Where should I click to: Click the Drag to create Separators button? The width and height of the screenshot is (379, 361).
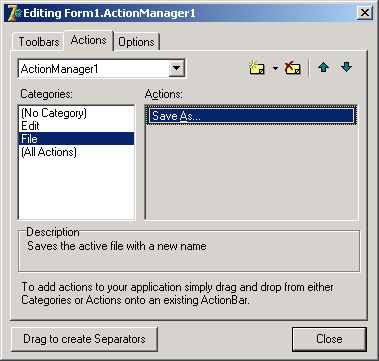tap(84, 339)
